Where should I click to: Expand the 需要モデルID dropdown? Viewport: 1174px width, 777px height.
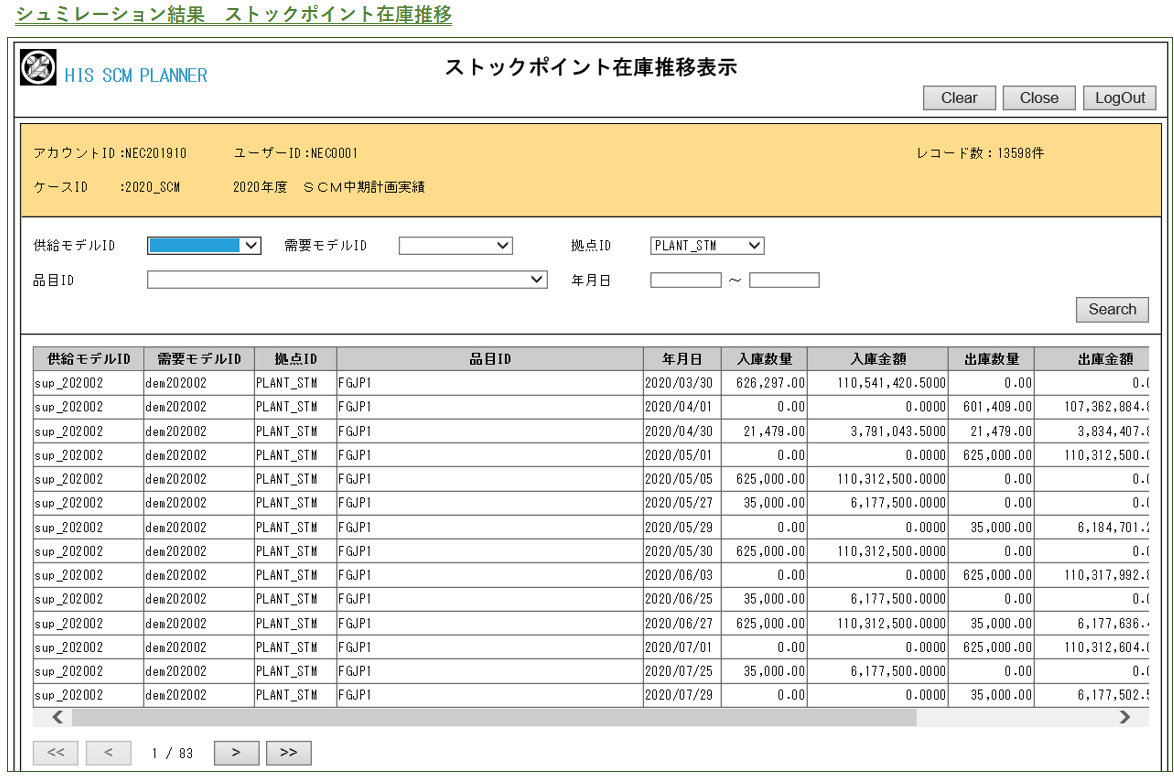coord(455,246)
